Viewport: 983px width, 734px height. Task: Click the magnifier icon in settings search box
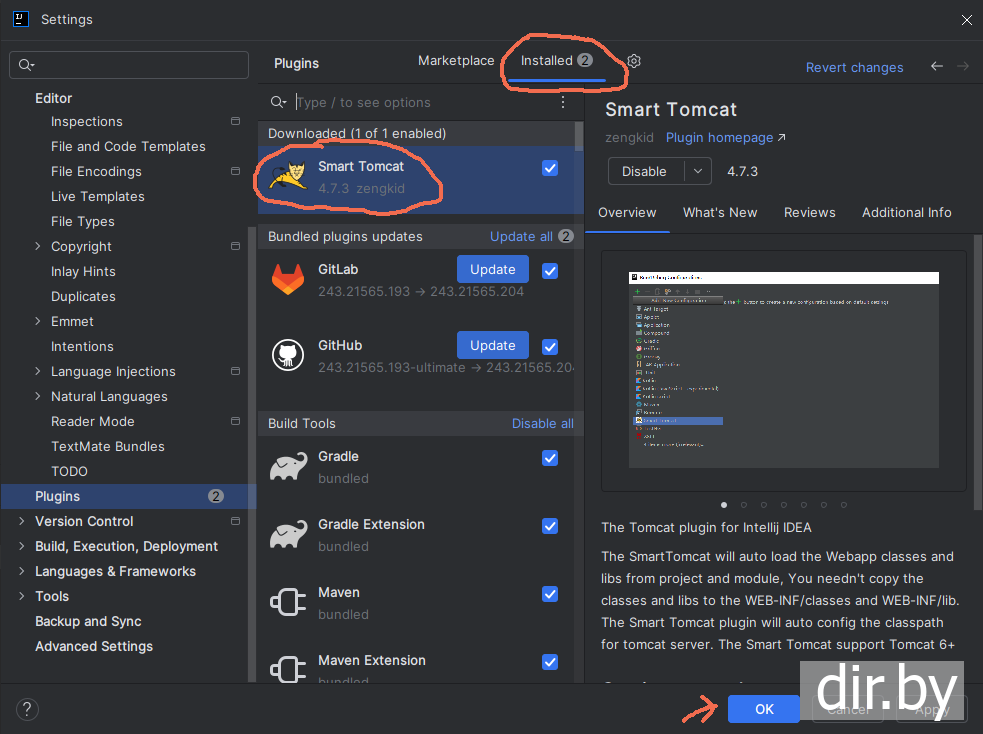coord(26,65)
